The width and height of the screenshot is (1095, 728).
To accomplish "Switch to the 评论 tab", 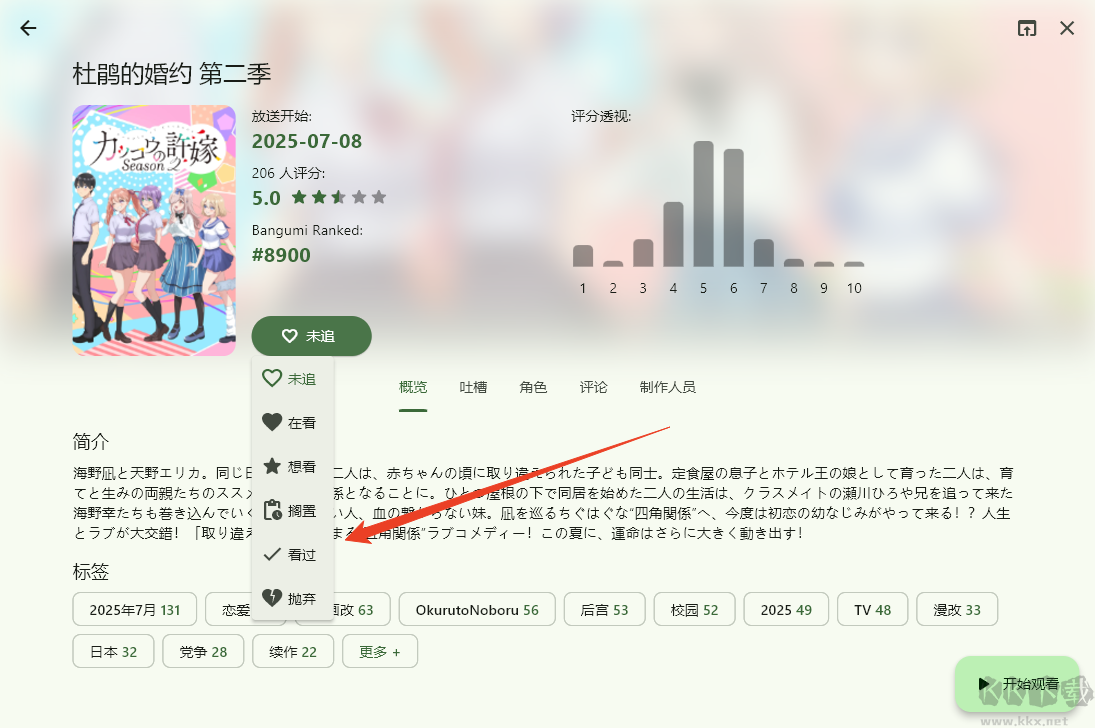I will pos(593,387).
